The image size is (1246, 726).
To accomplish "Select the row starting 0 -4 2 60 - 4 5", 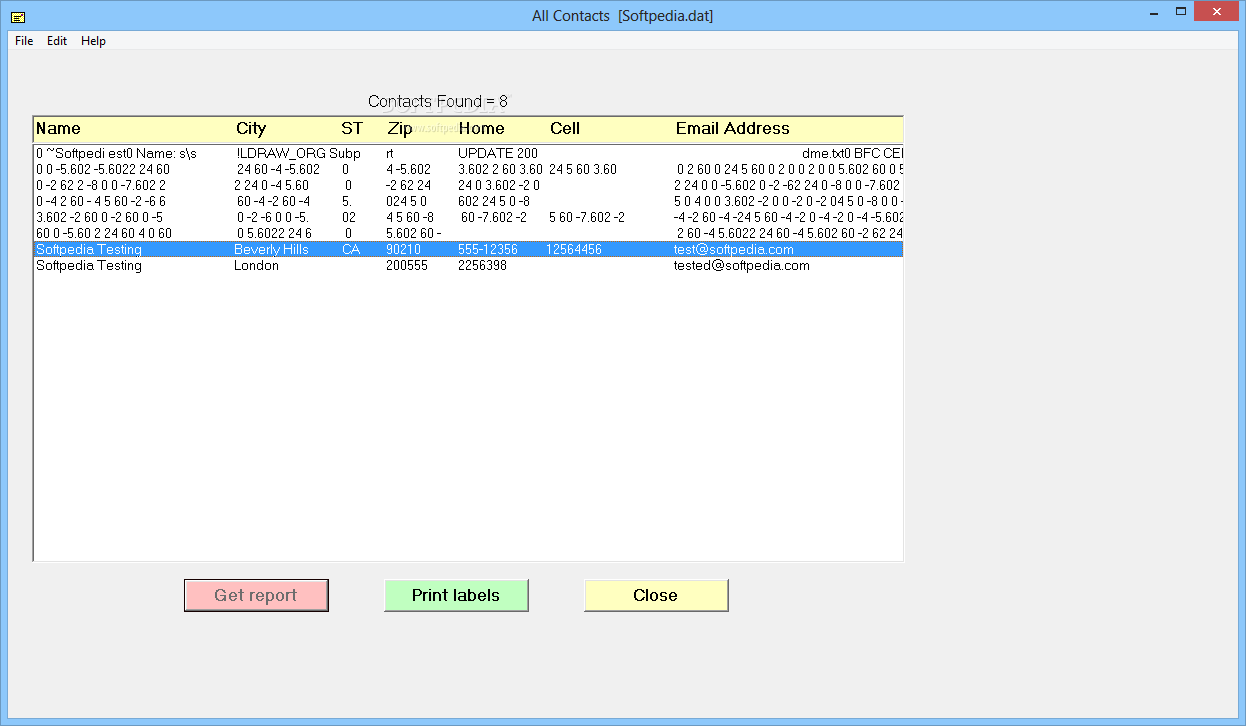I will tap(468, 201).
